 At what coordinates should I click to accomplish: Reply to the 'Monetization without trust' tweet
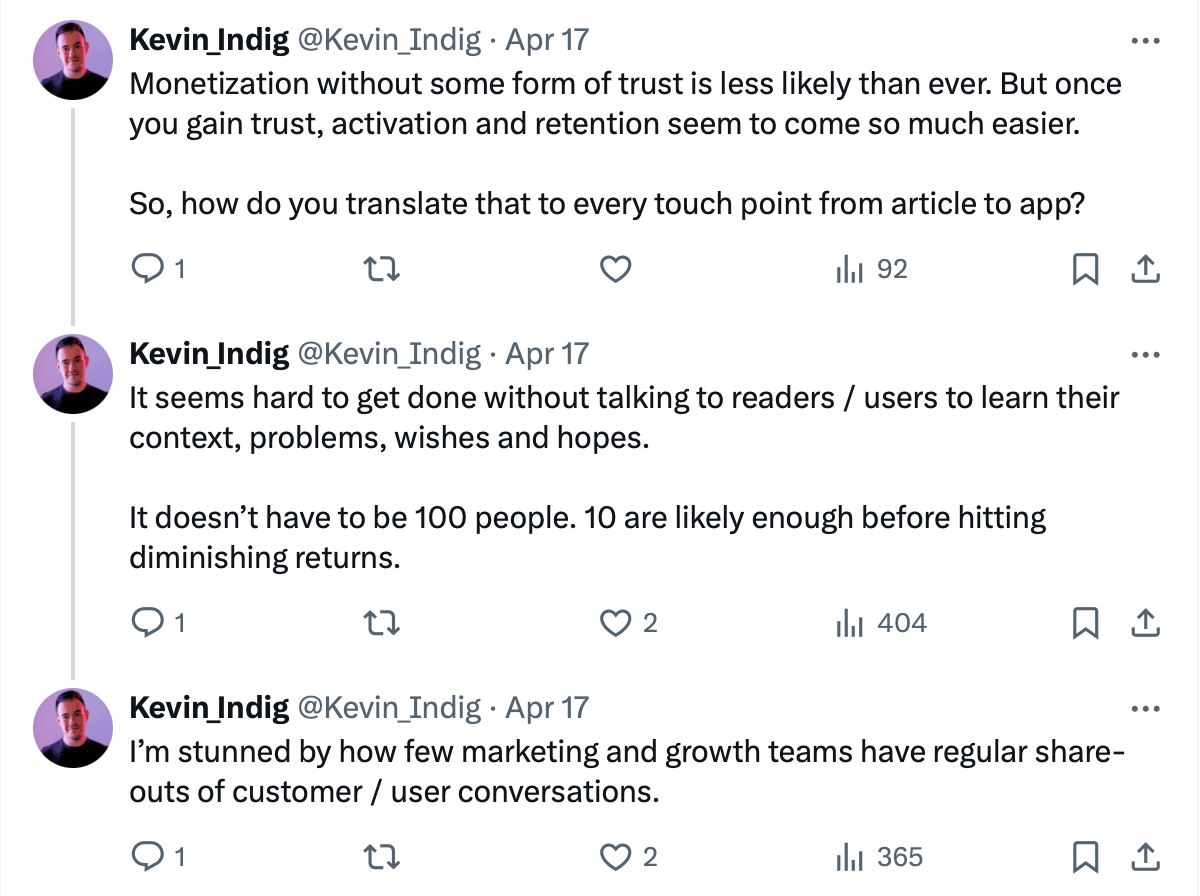pyautogui.click(x=148, y=269)
